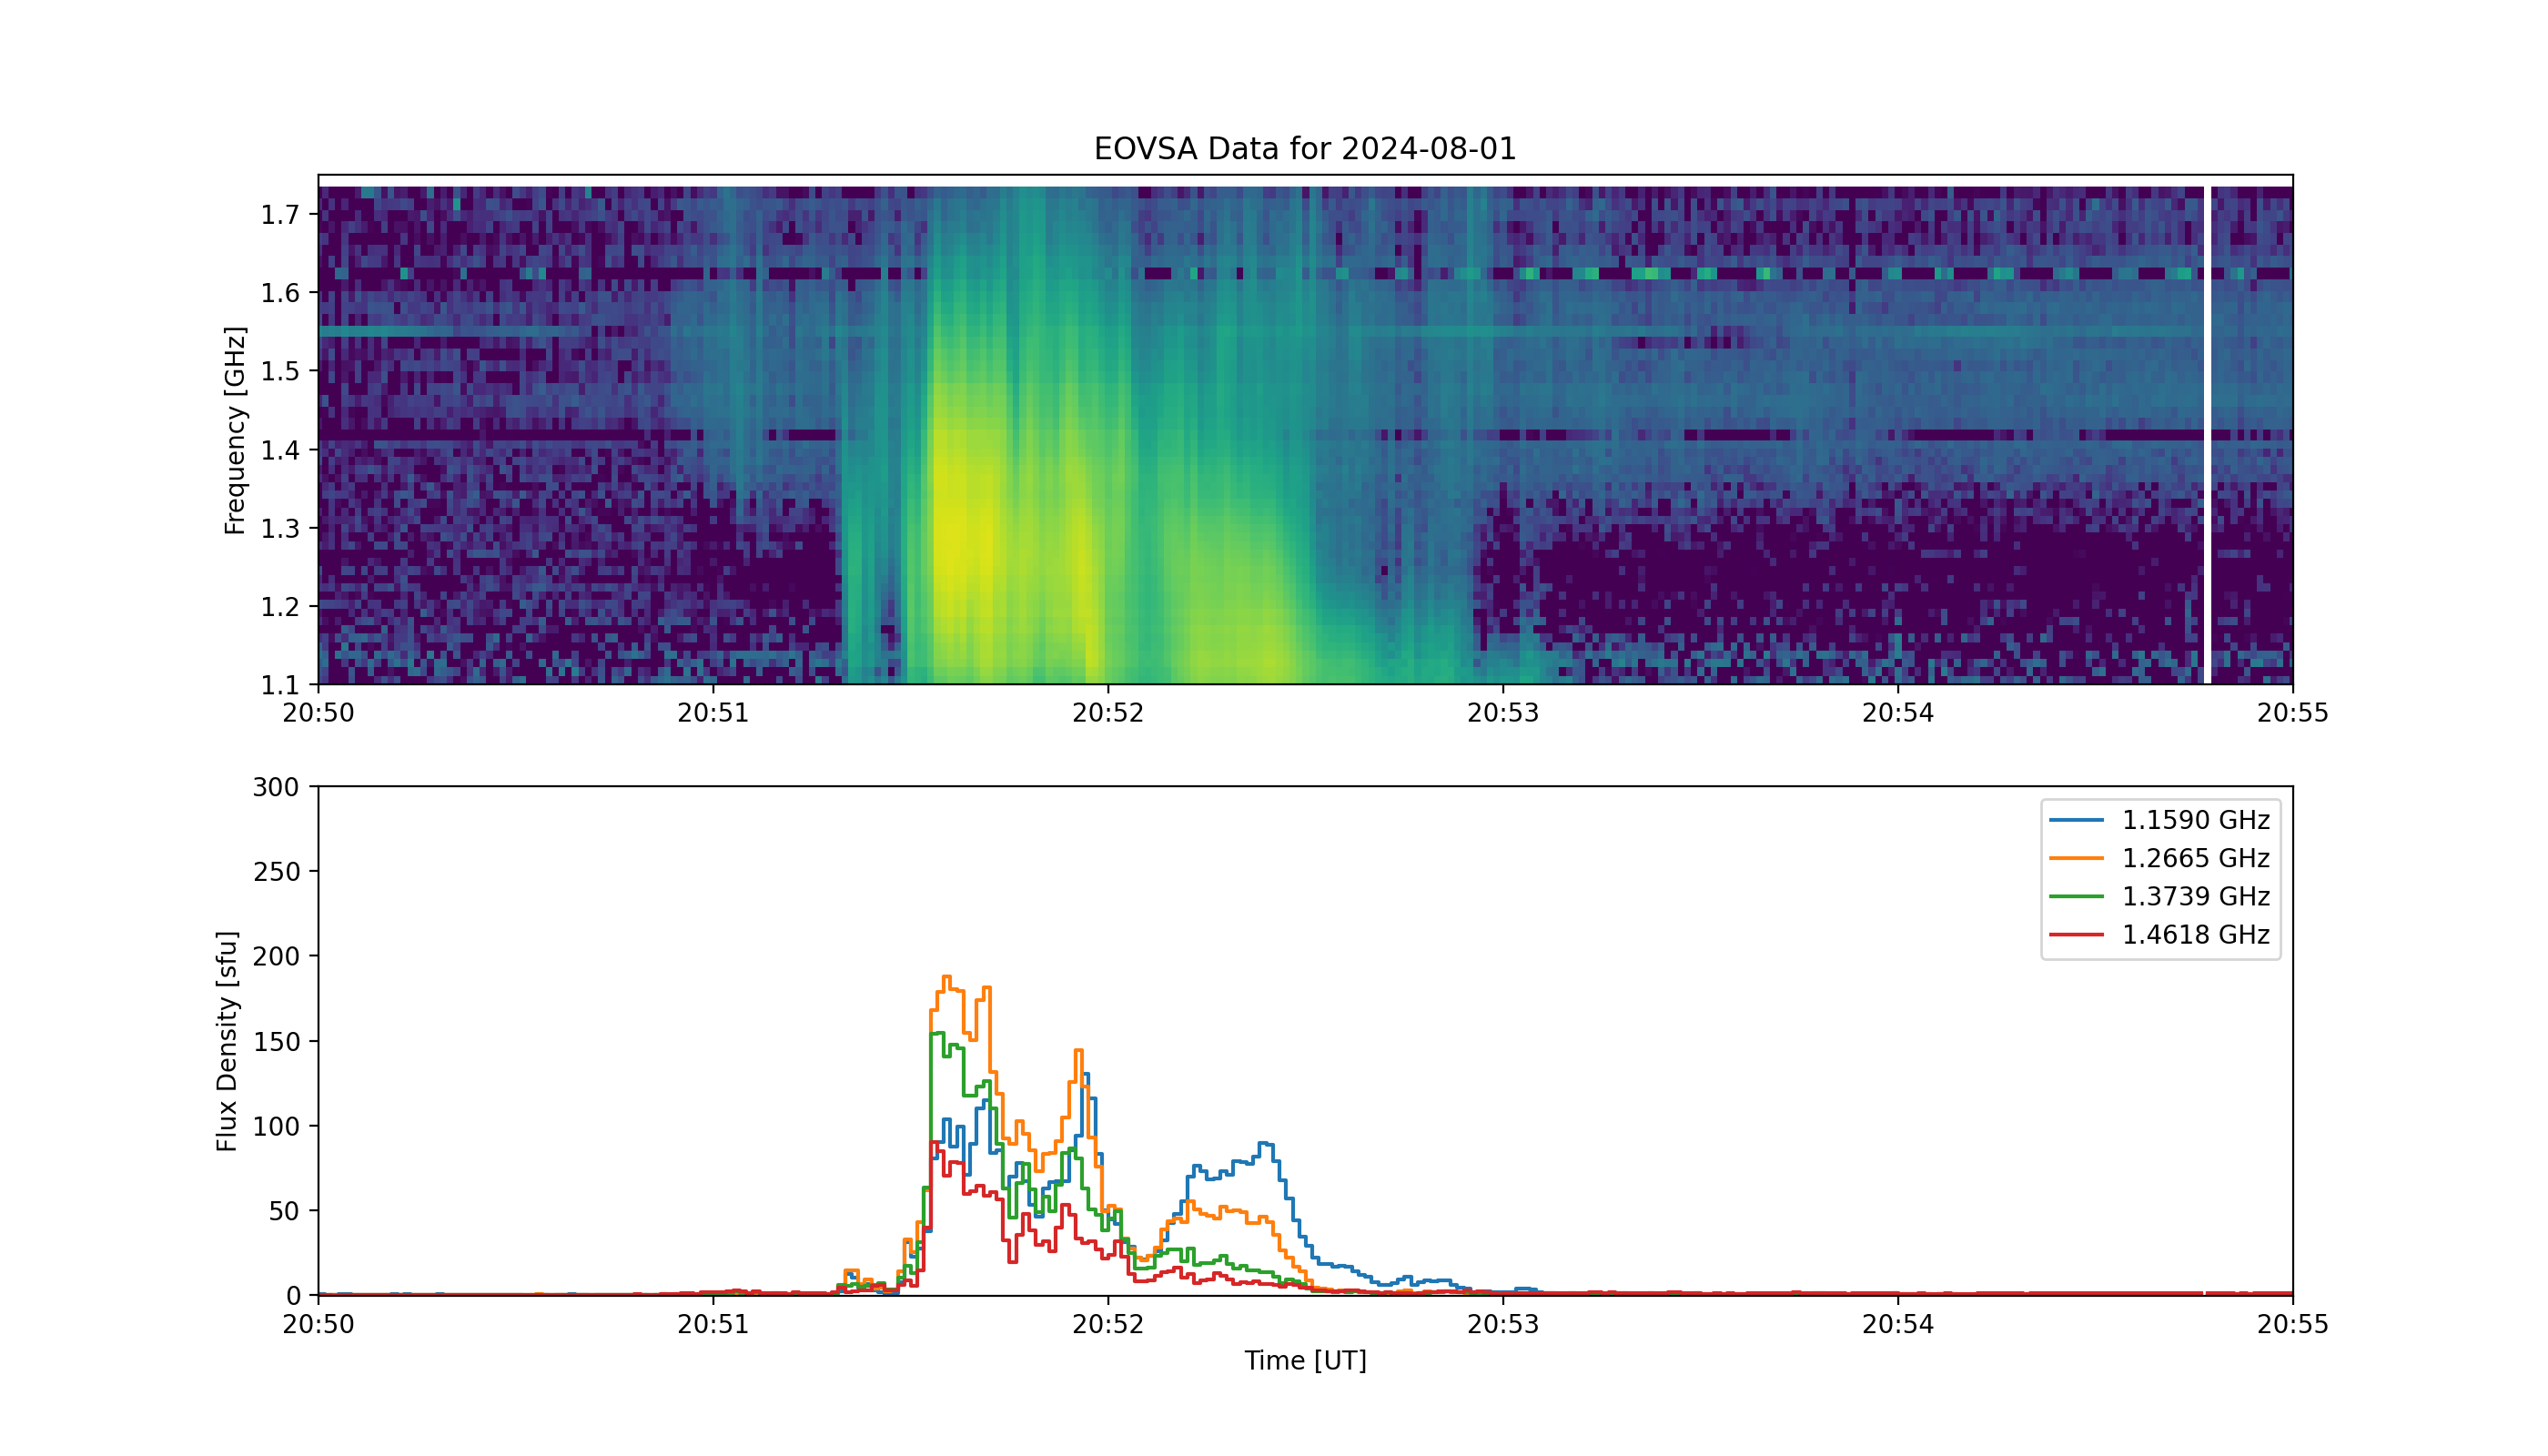Click the orange curve's highest peak
This screenshot has height=1456, width=2548.
point(946,977)
